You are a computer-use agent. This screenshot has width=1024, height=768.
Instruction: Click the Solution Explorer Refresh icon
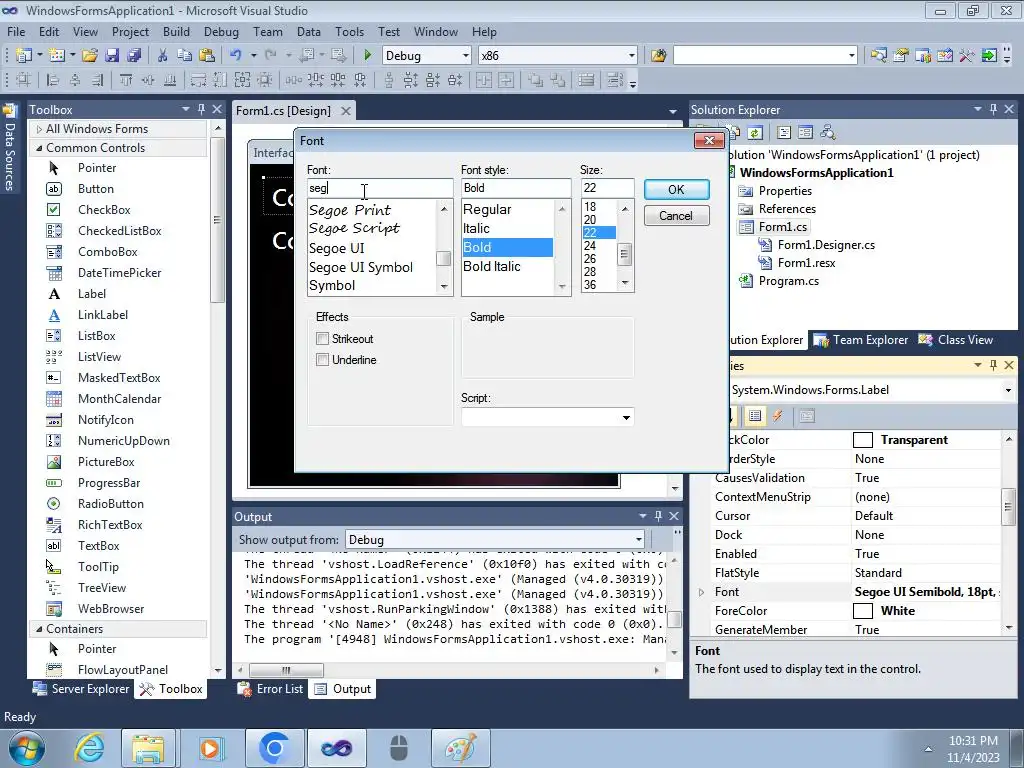(755, 133)
